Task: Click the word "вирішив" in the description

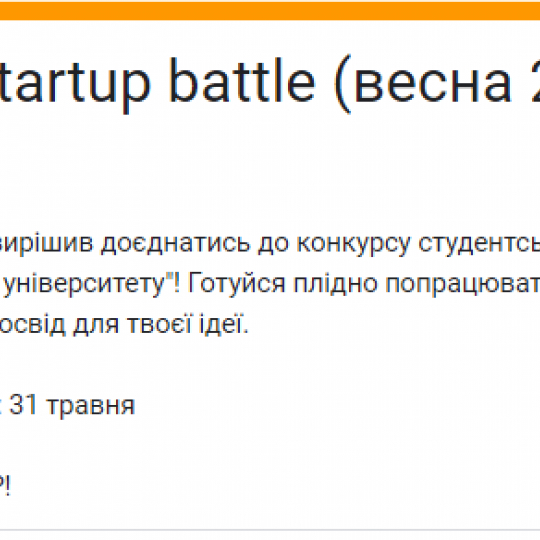Action: pos(46,244)
